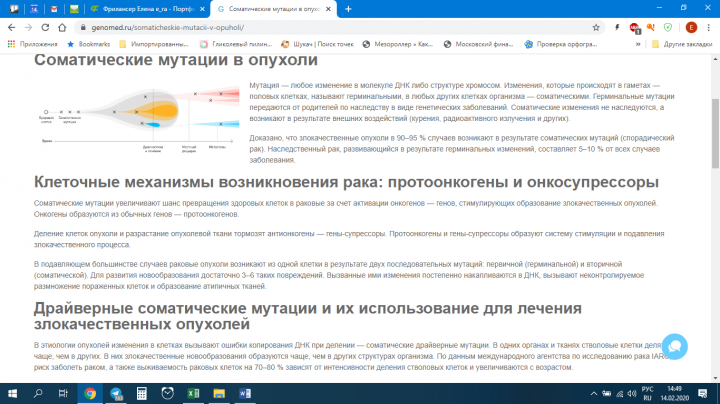Open the volume tray icon
720x404 pixels.
tap(632, 393)
